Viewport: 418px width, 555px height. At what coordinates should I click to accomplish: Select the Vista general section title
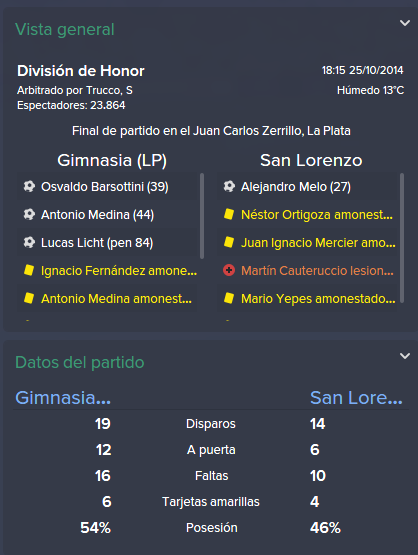click(65, 29)
